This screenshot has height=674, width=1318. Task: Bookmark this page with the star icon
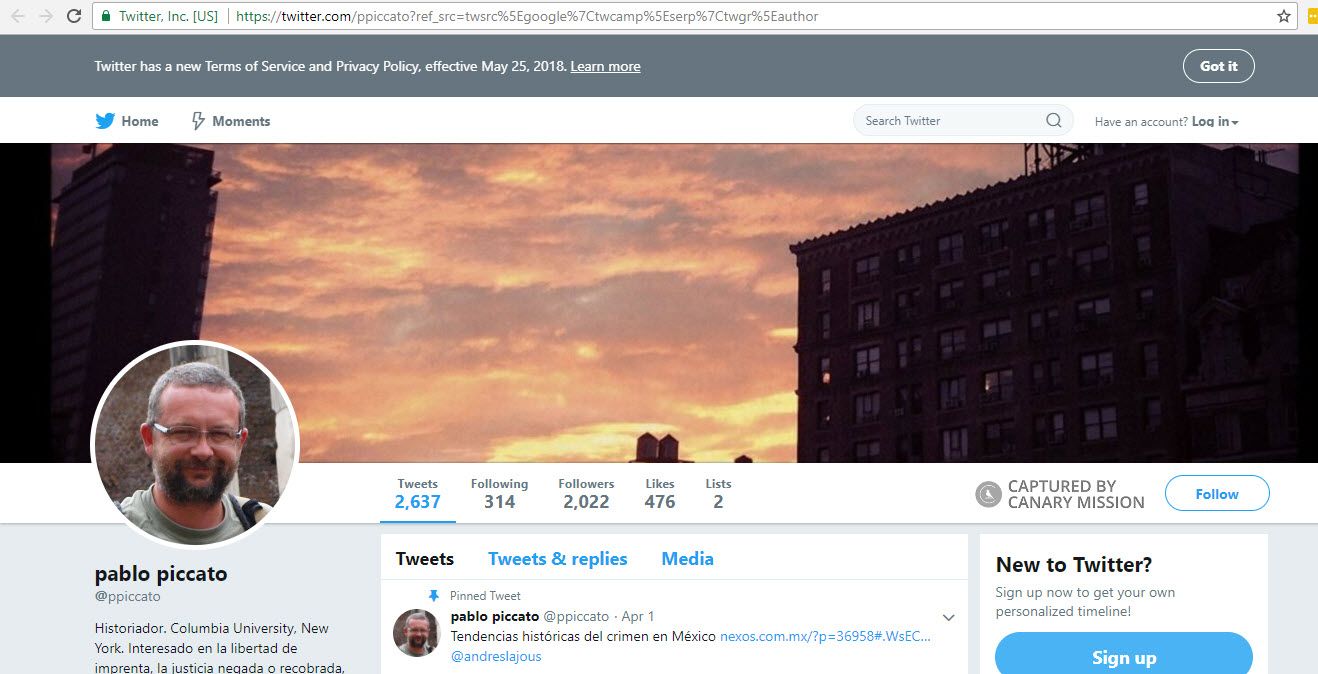1284,16
